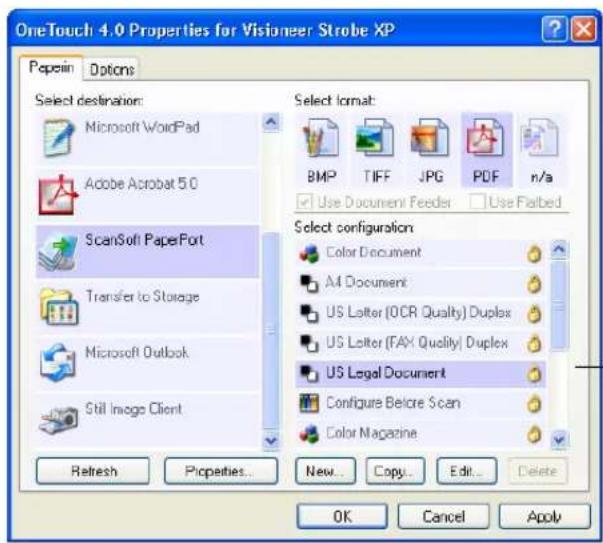Click configuration list scroll up arrow
This screenshot has height=543, width=603.
pos(559,250)
